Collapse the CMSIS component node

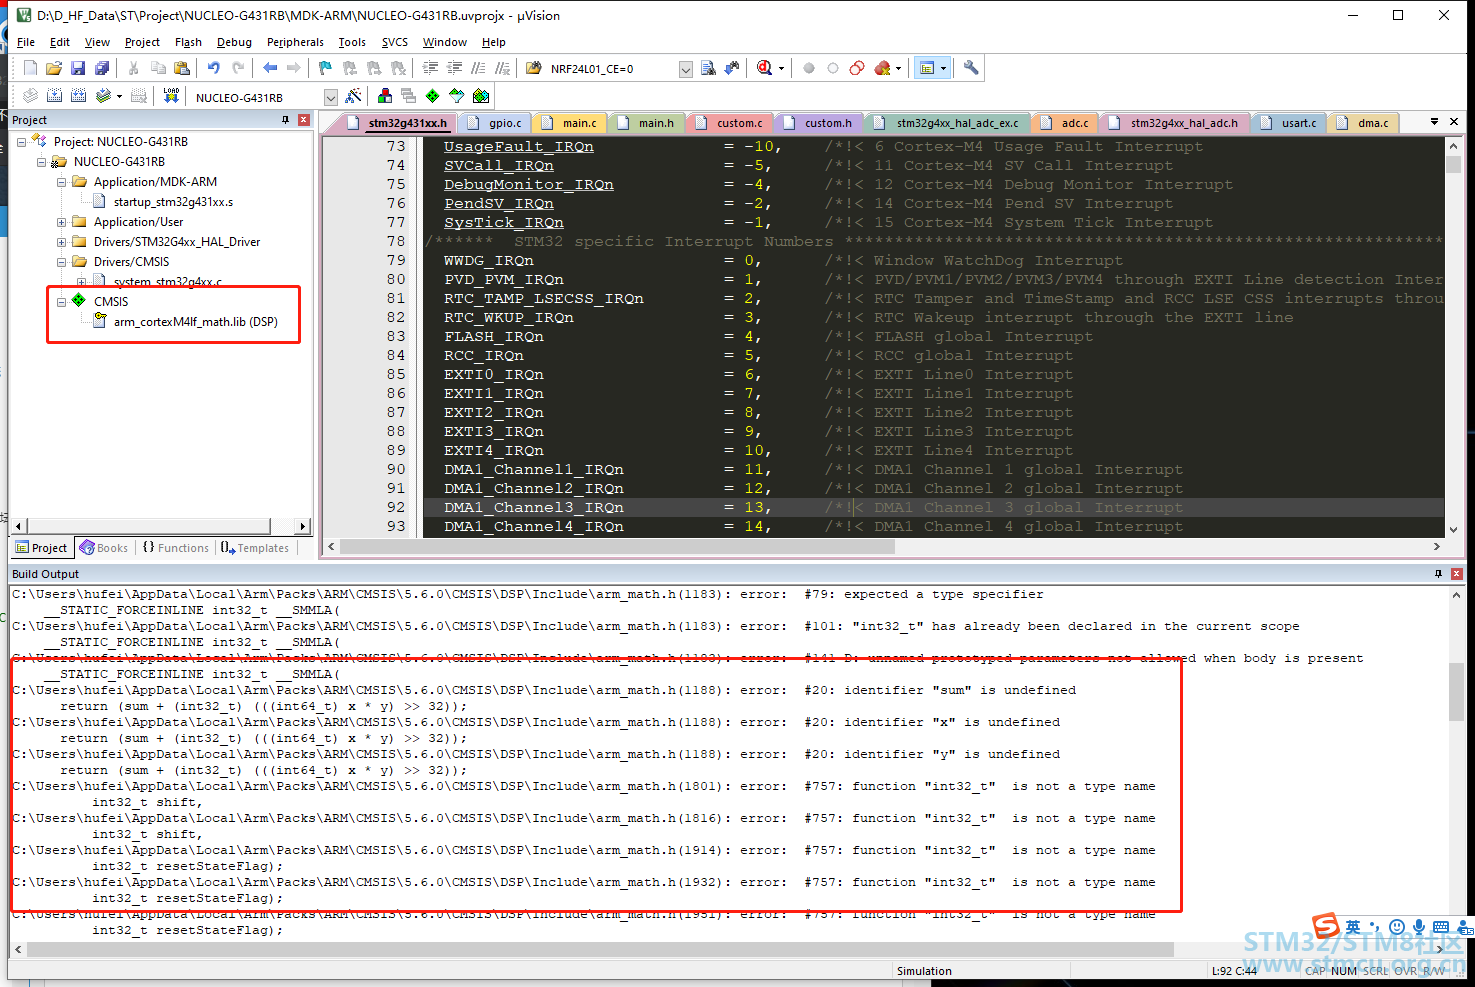(61, 302)
